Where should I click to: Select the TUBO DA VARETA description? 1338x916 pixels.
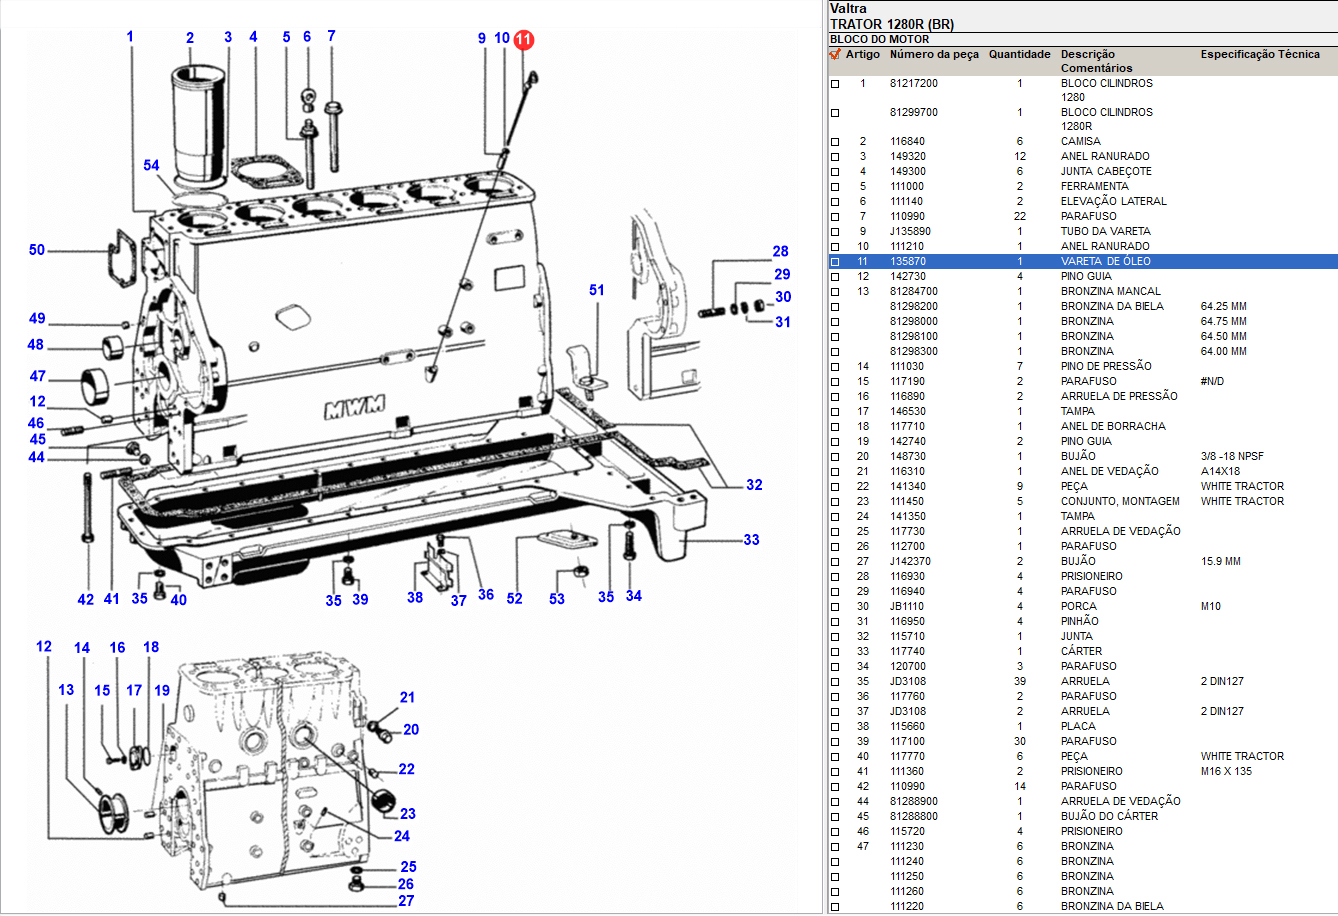[x=1105, y=232]
